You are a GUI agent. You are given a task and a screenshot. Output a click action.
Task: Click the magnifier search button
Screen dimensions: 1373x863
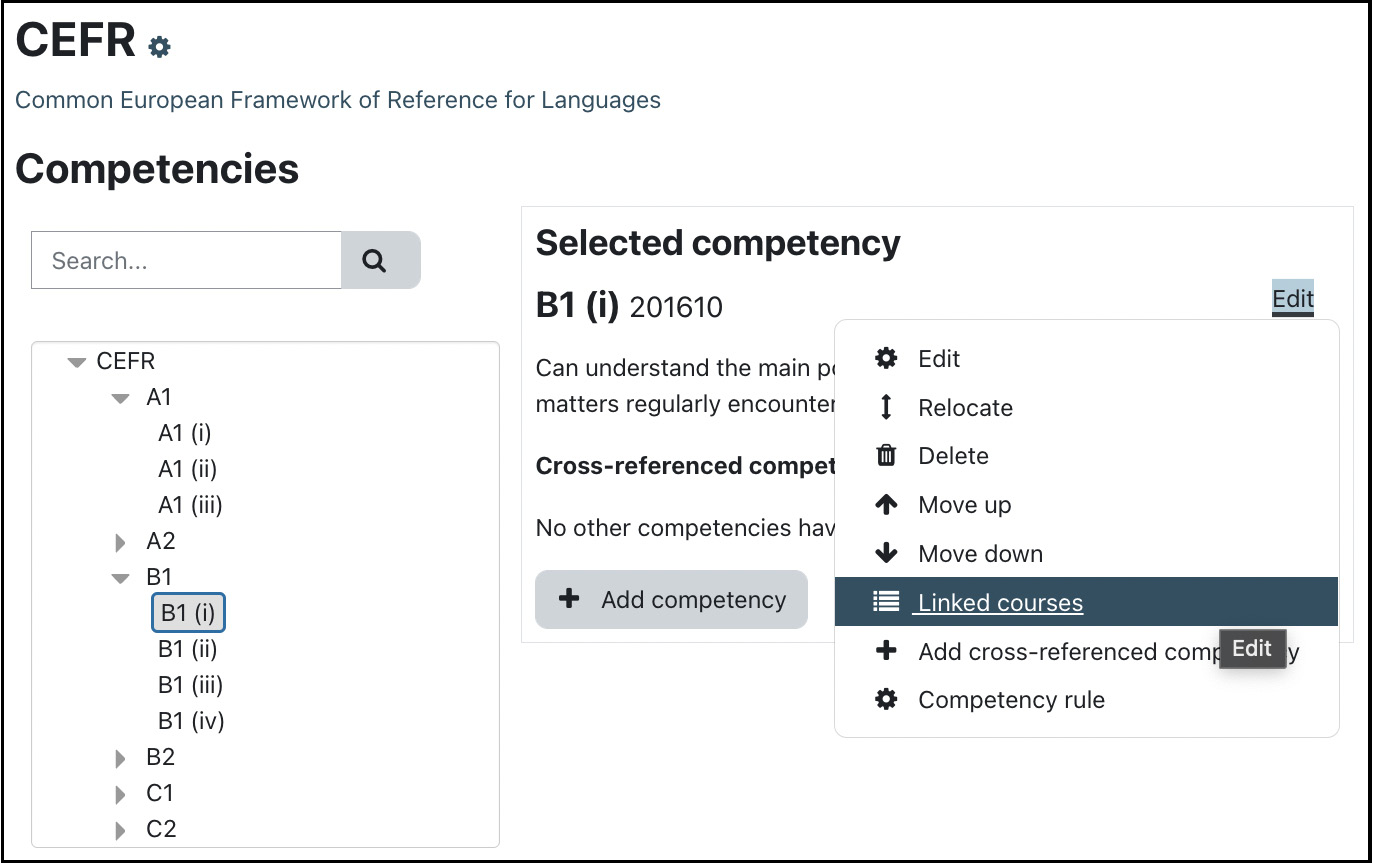380,261
